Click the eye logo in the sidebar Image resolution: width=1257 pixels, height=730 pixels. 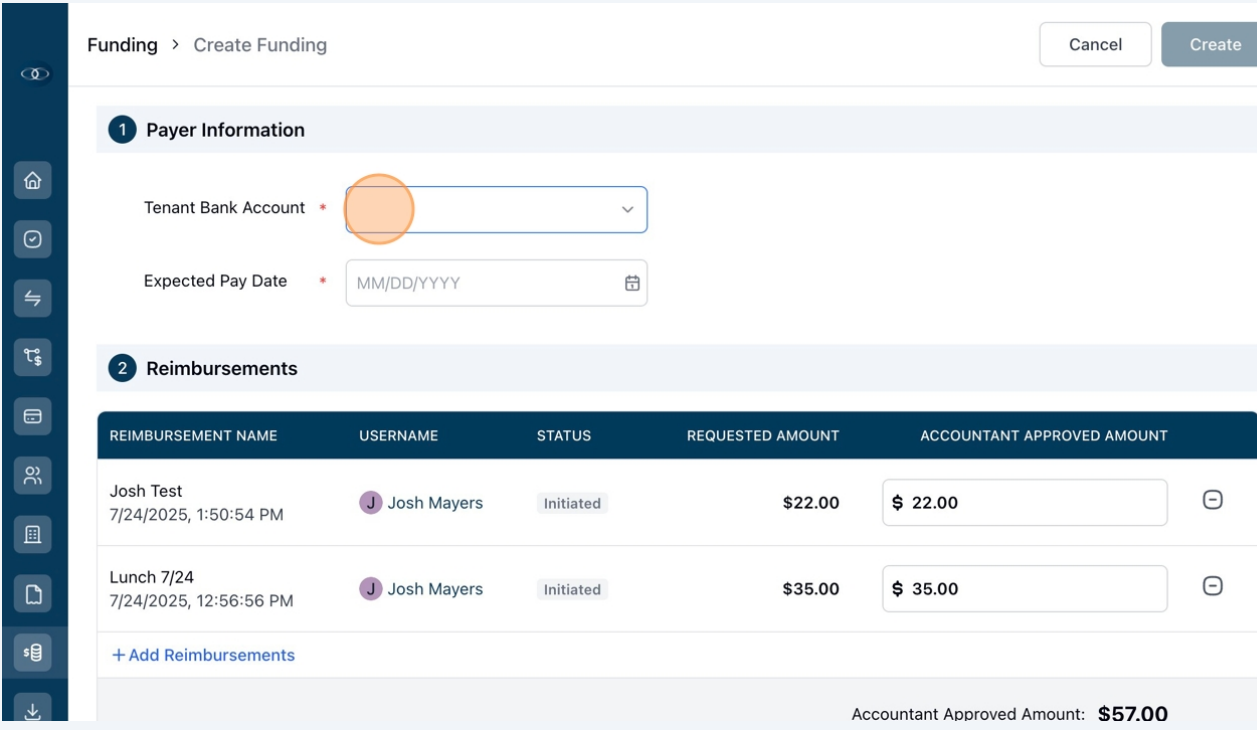33,74
